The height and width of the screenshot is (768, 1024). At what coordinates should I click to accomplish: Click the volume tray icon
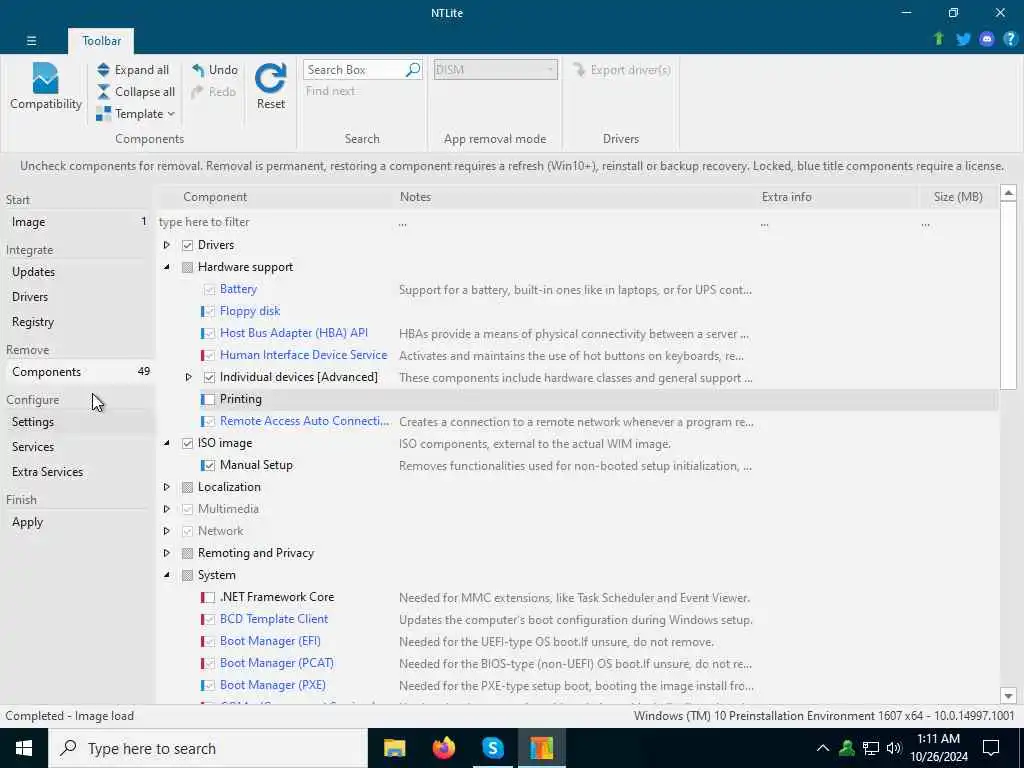894,748
